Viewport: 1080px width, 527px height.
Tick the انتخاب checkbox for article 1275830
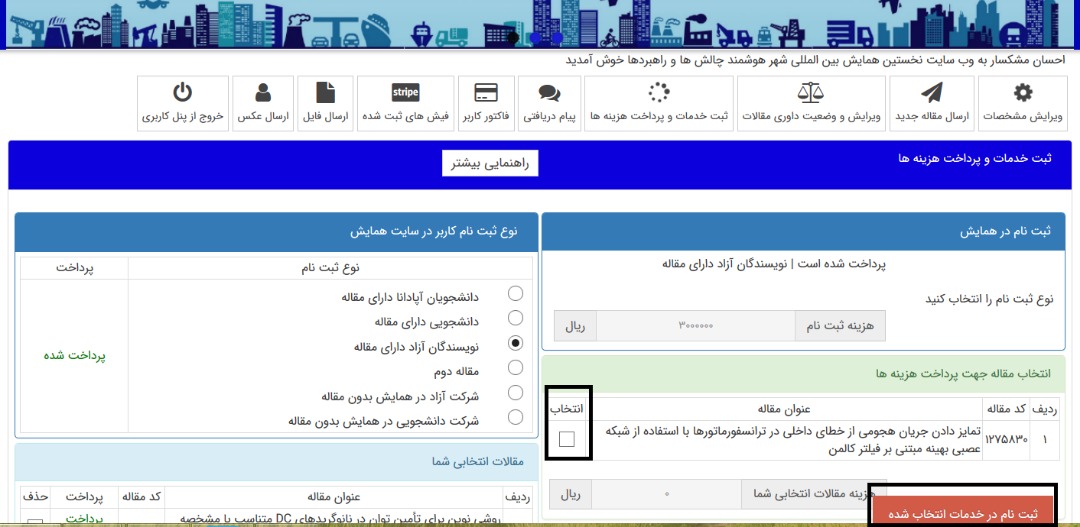(567, 439)
